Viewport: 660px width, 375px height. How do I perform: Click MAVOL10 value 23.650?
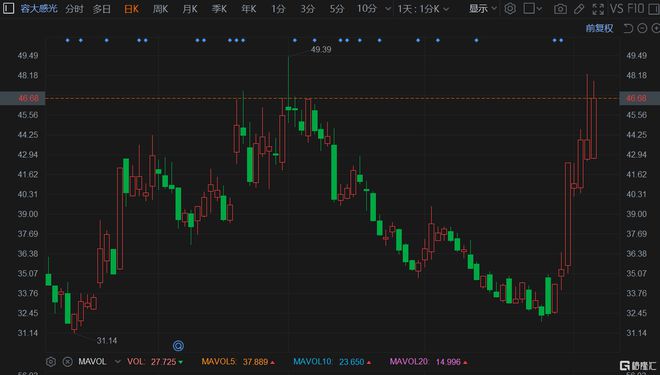coord(351,362)
